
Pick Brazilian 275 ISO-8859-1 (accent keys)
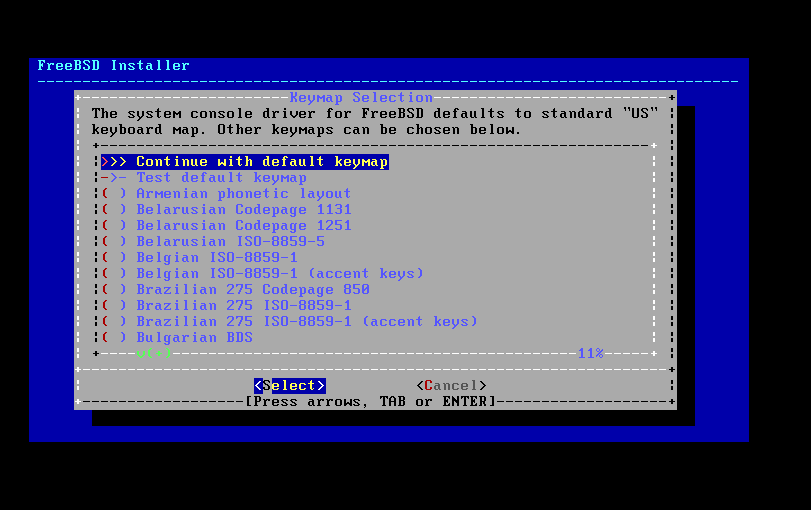[x=289, y=322]
